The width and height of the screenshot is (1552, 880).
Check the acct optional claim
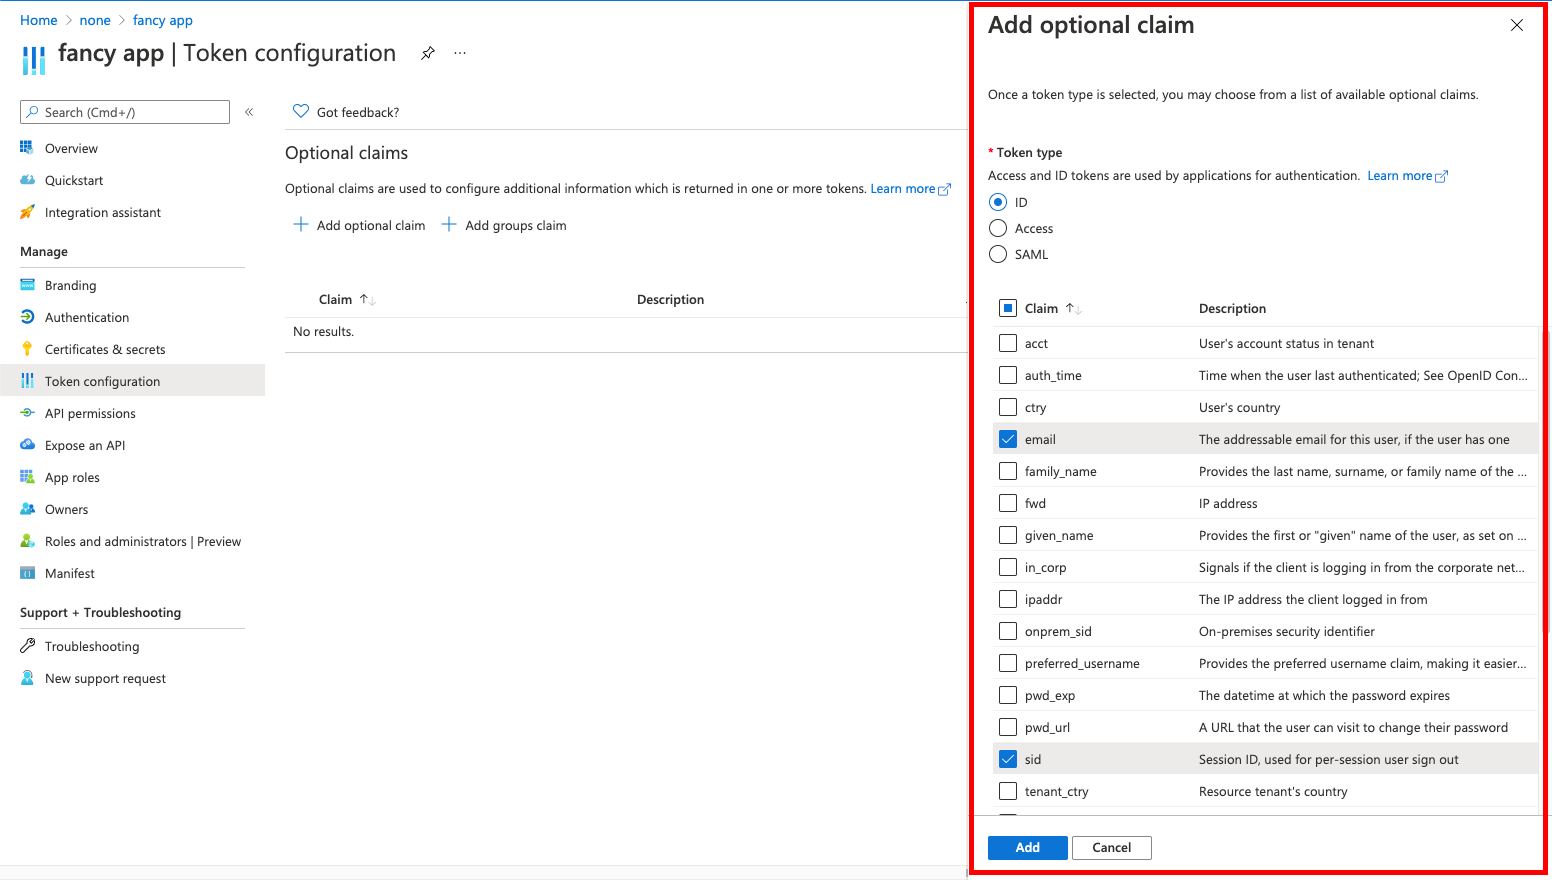pos(1007,343)
